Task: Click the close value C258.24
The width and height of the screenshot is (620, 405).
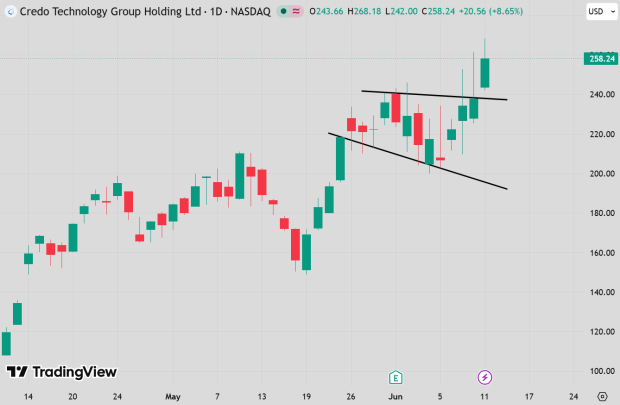Action: click(438, 11)
